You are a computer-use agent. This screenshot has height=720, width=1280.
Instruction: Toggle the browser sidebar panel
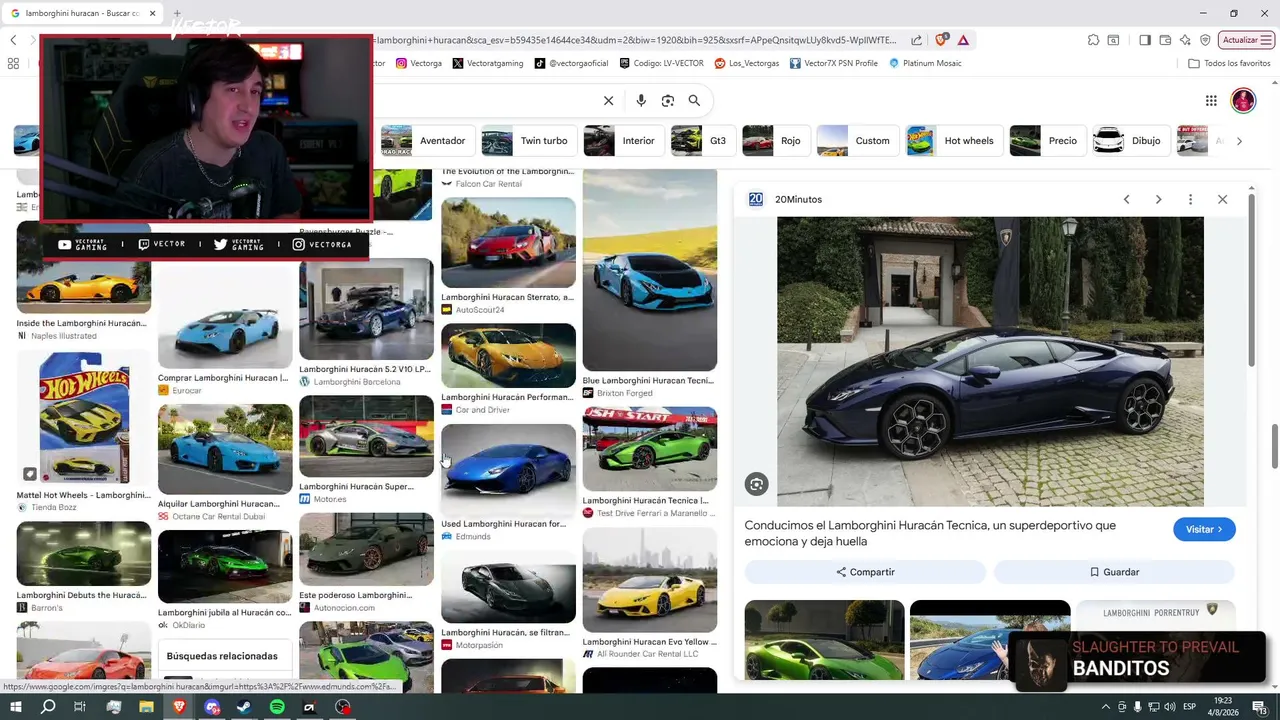(1145, 40)
